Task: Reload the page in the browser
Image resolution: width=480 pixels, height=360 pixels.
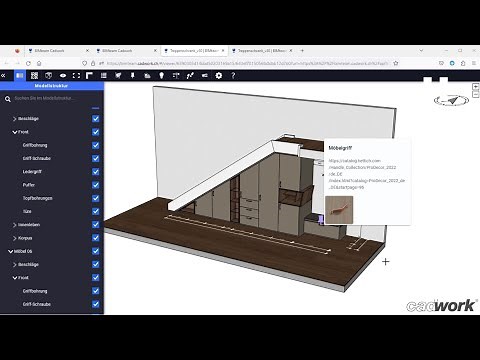Action: (x=28, y=63)
